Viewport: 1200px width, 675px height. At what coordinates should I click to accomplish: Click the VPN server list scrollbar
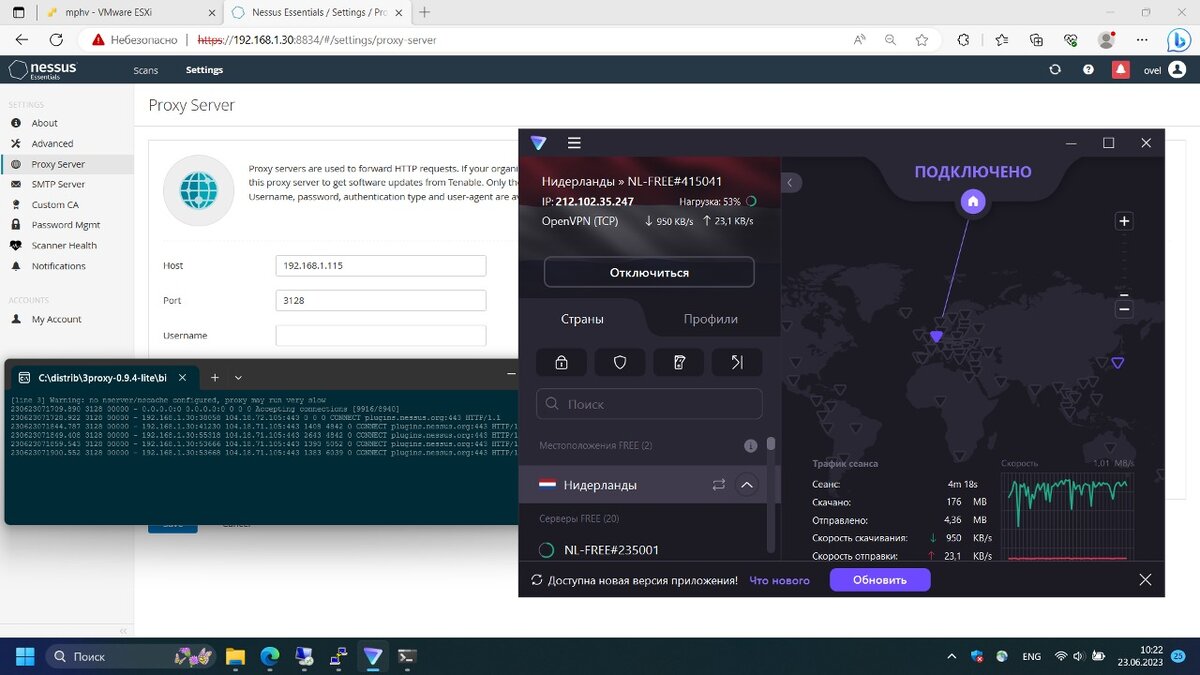771,443
